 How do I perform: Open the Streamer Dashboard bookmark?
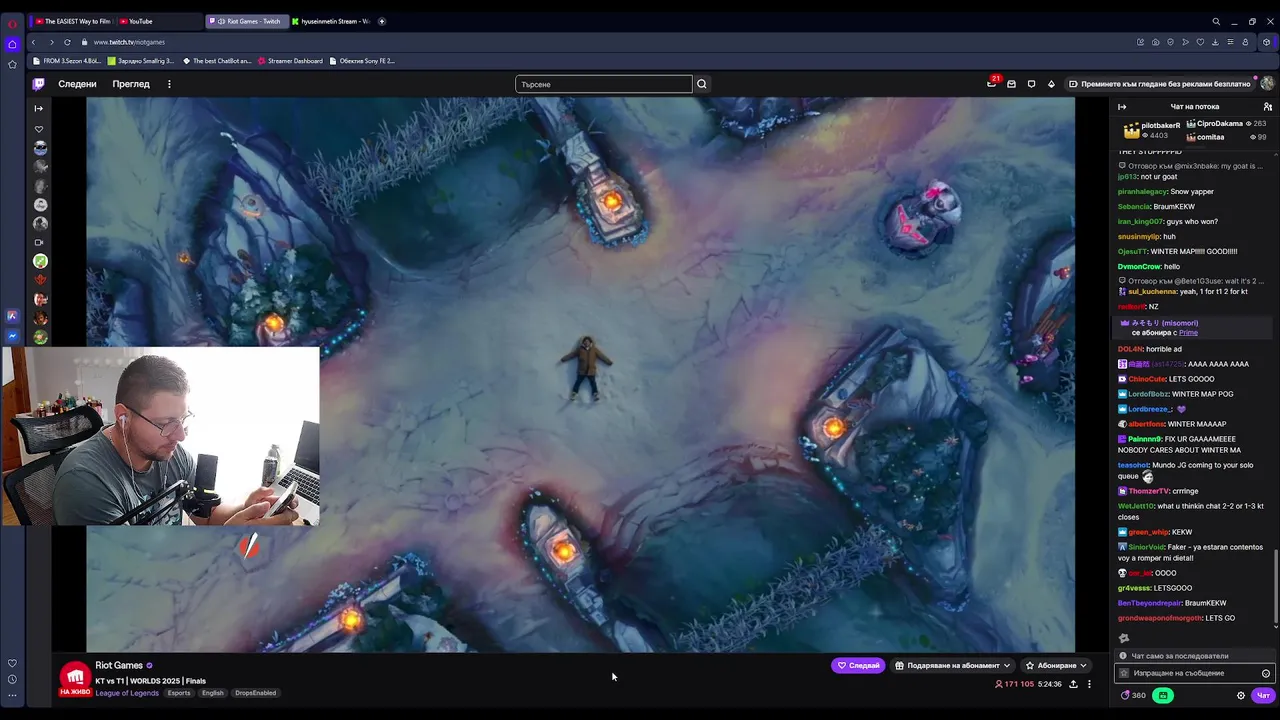tap(290, 61)
